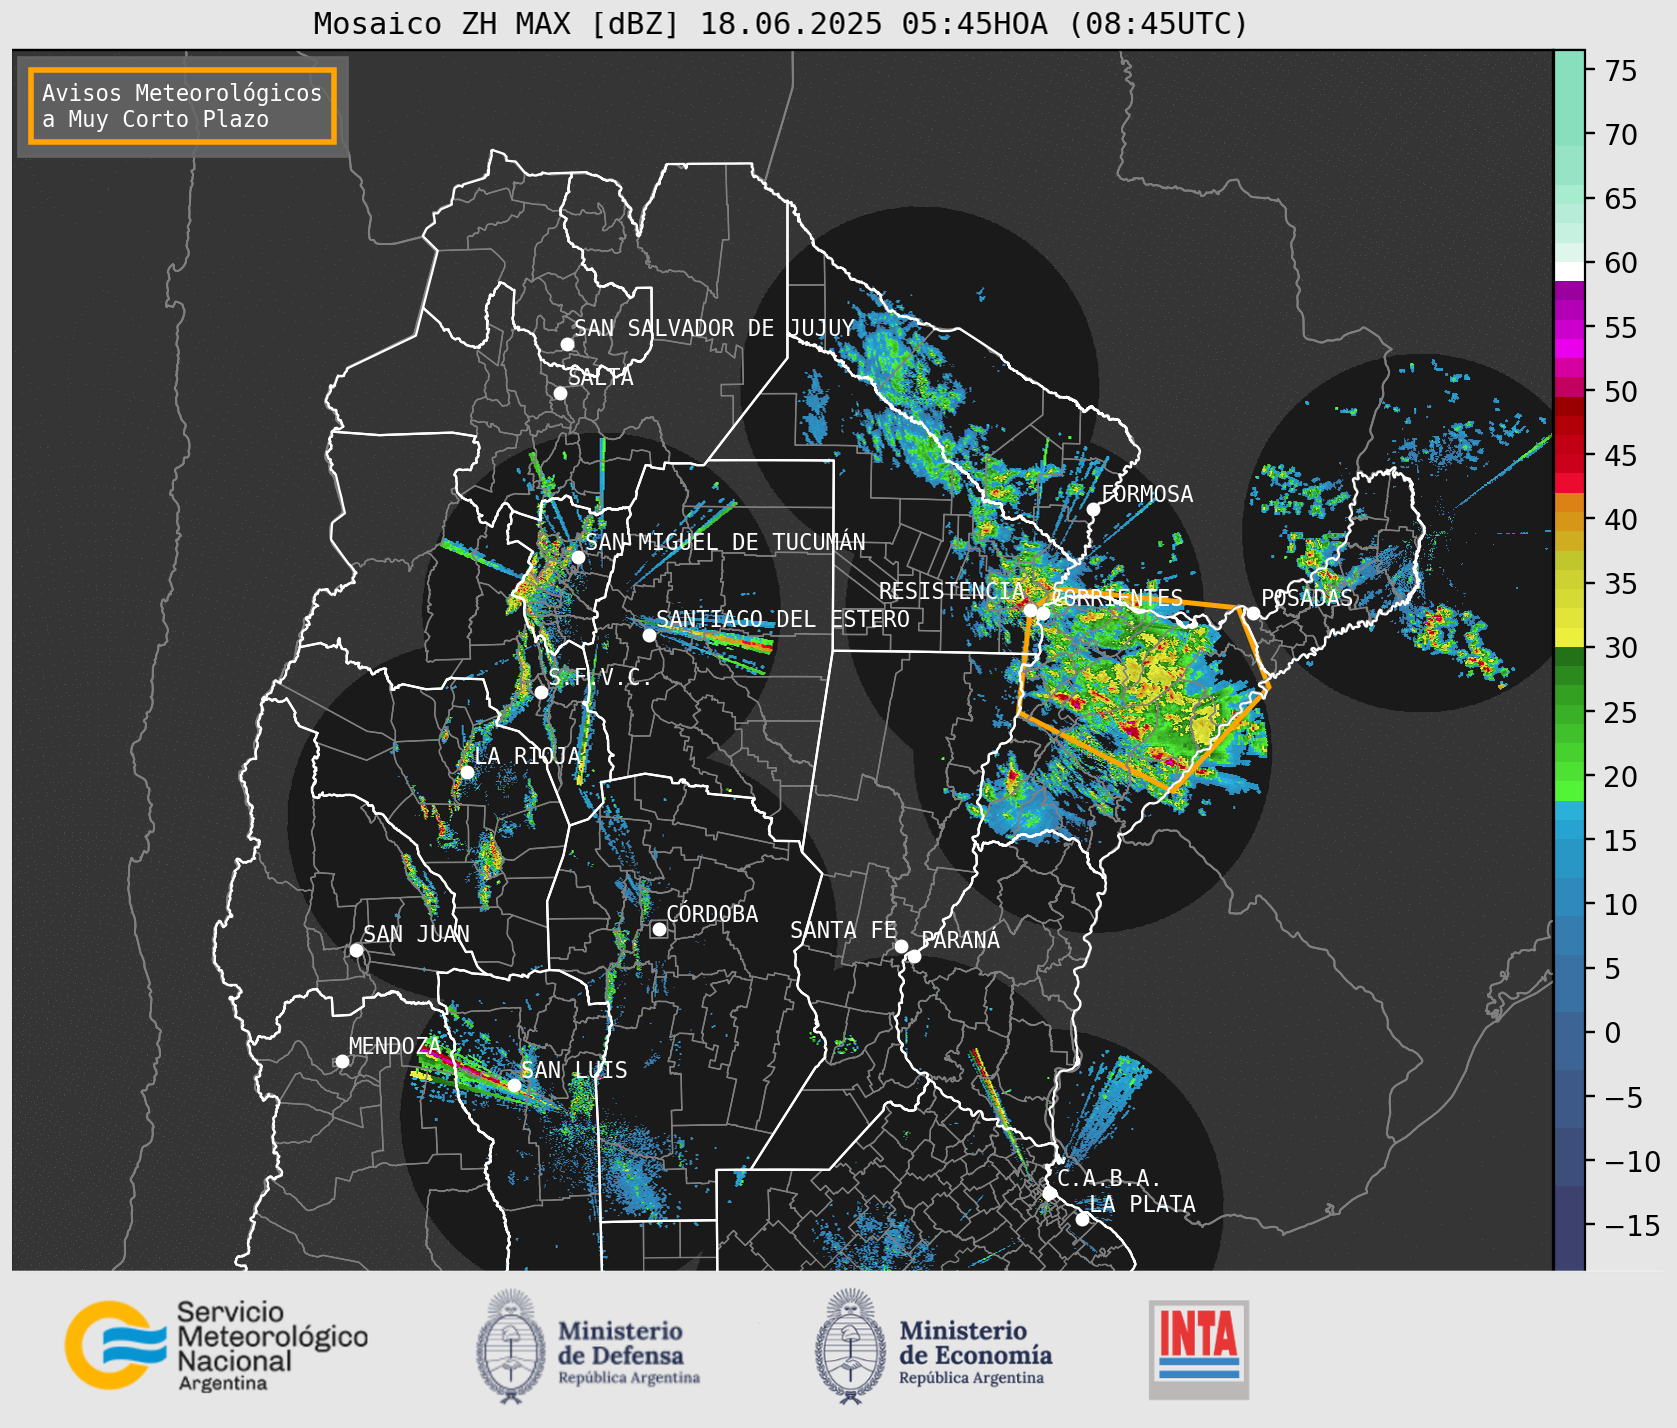Click the Ministerio de Economía logo
The image size is (1677, 1428).
pos(933,1346)
